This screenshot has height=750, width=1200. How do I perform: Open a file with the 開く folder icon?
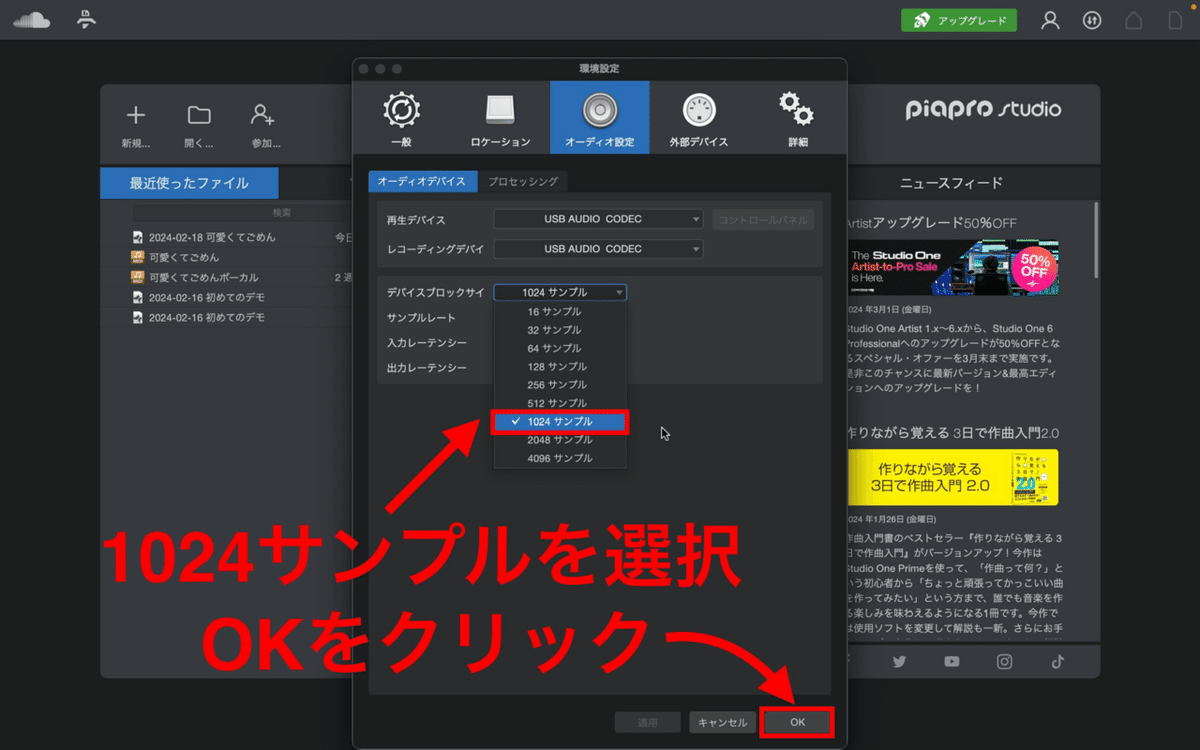199,114
